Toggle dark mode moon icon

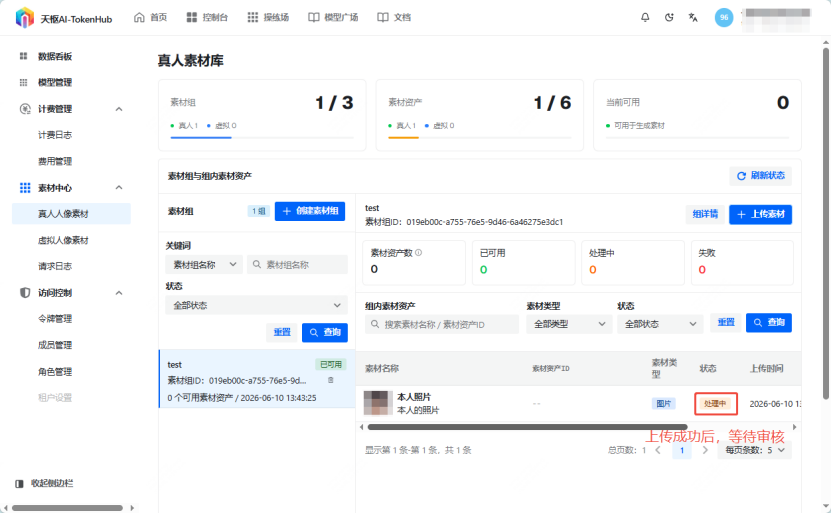coord(669,17)
